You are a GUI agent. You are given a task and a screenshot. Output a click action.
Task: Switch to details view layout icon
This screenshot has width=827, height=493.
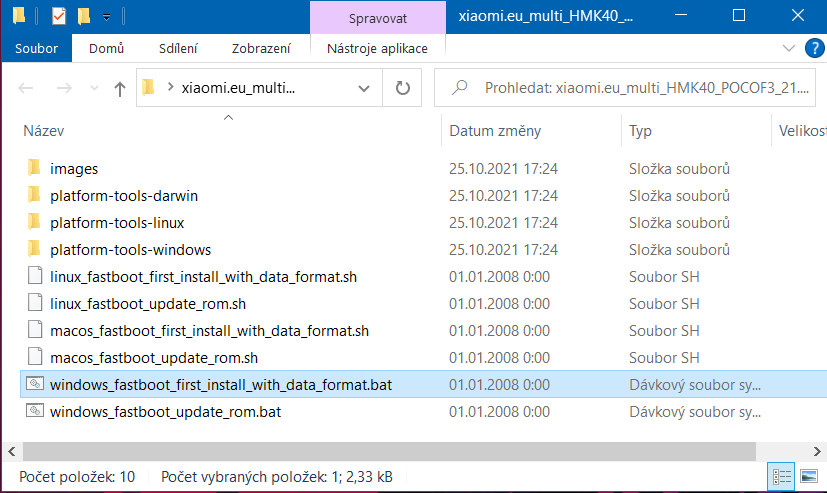(x=781, y=477)
